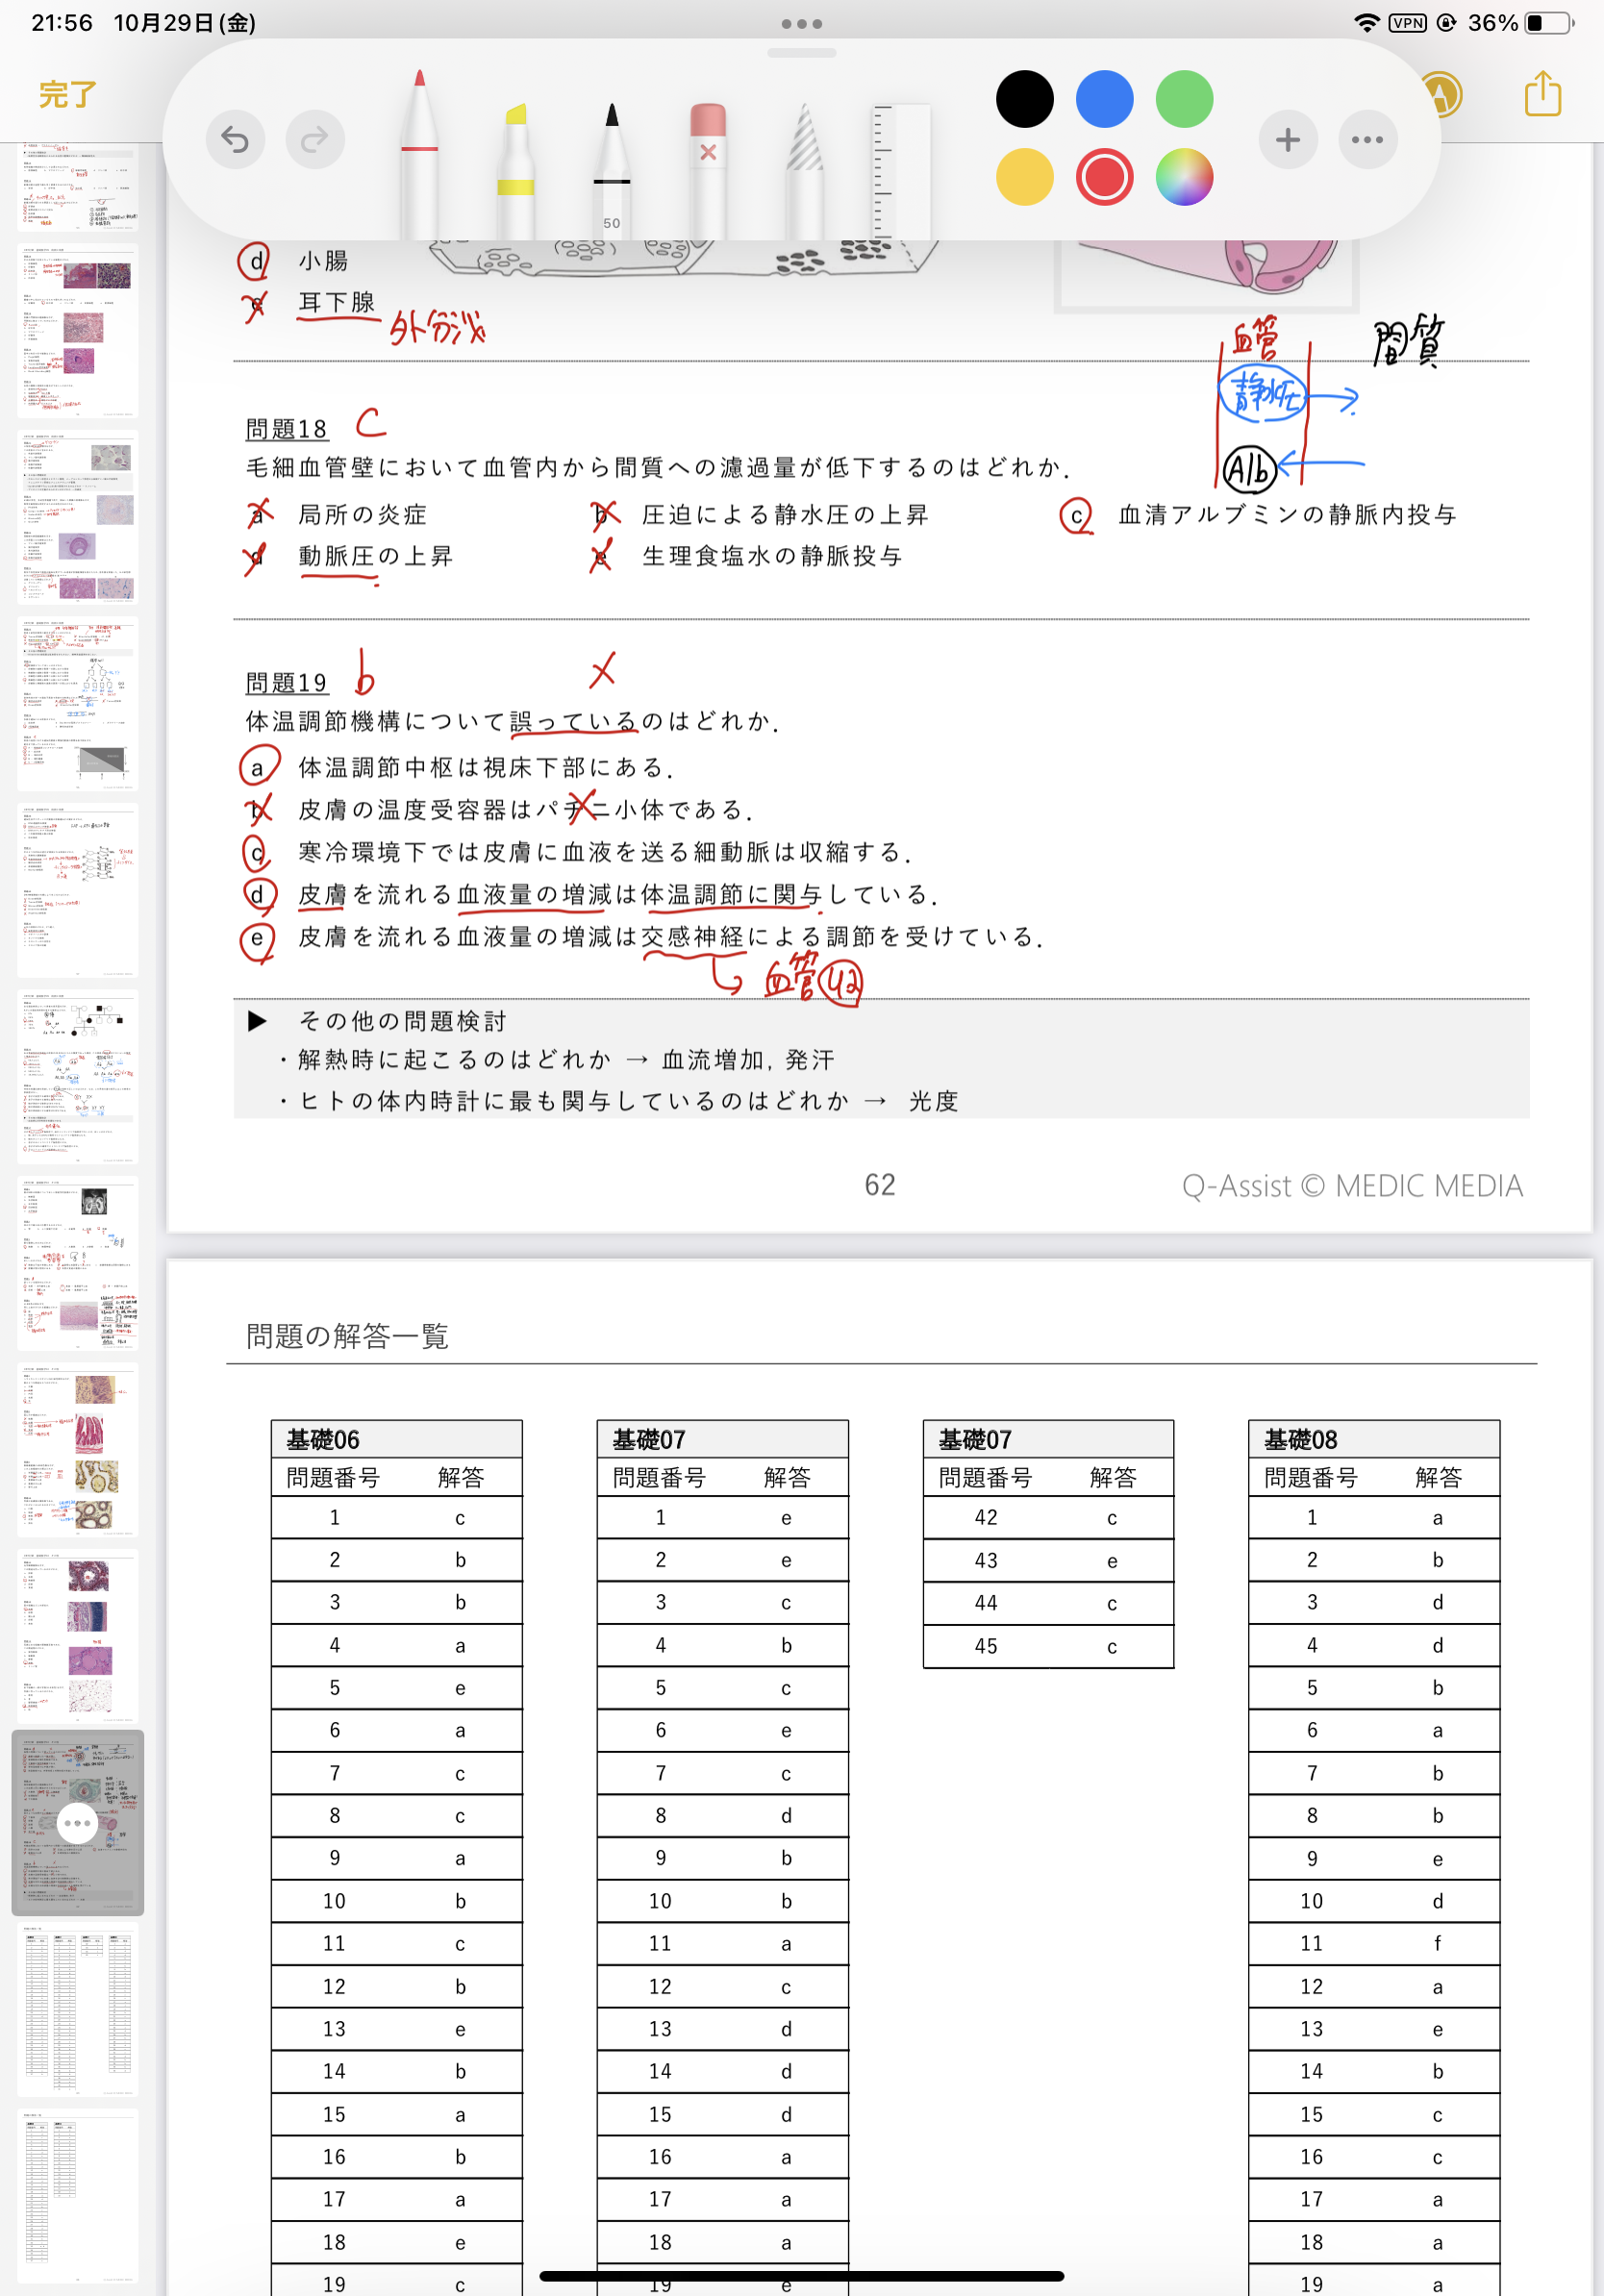
Task: Tap the page number 62
Action: pos(880,1185)
